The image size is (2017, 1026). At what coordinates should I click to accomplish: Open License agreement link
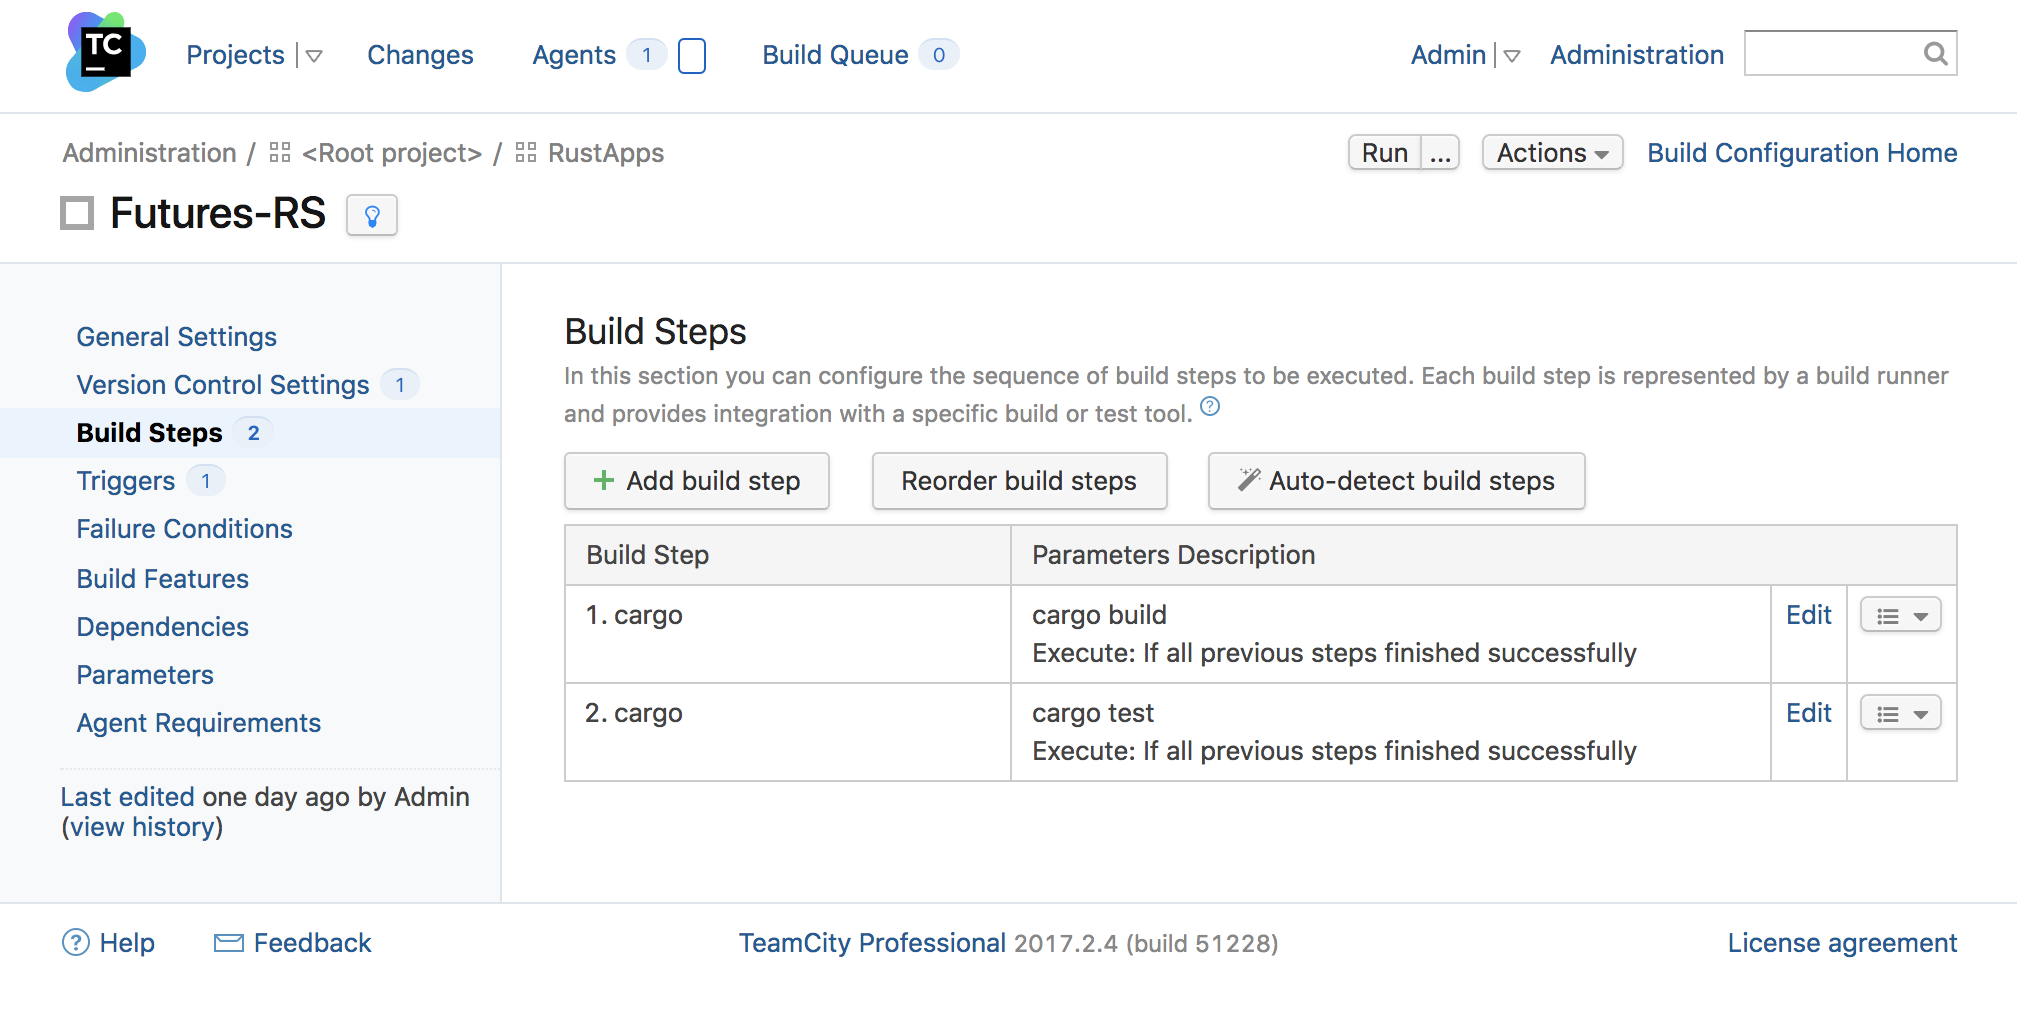coord(1843,943)
